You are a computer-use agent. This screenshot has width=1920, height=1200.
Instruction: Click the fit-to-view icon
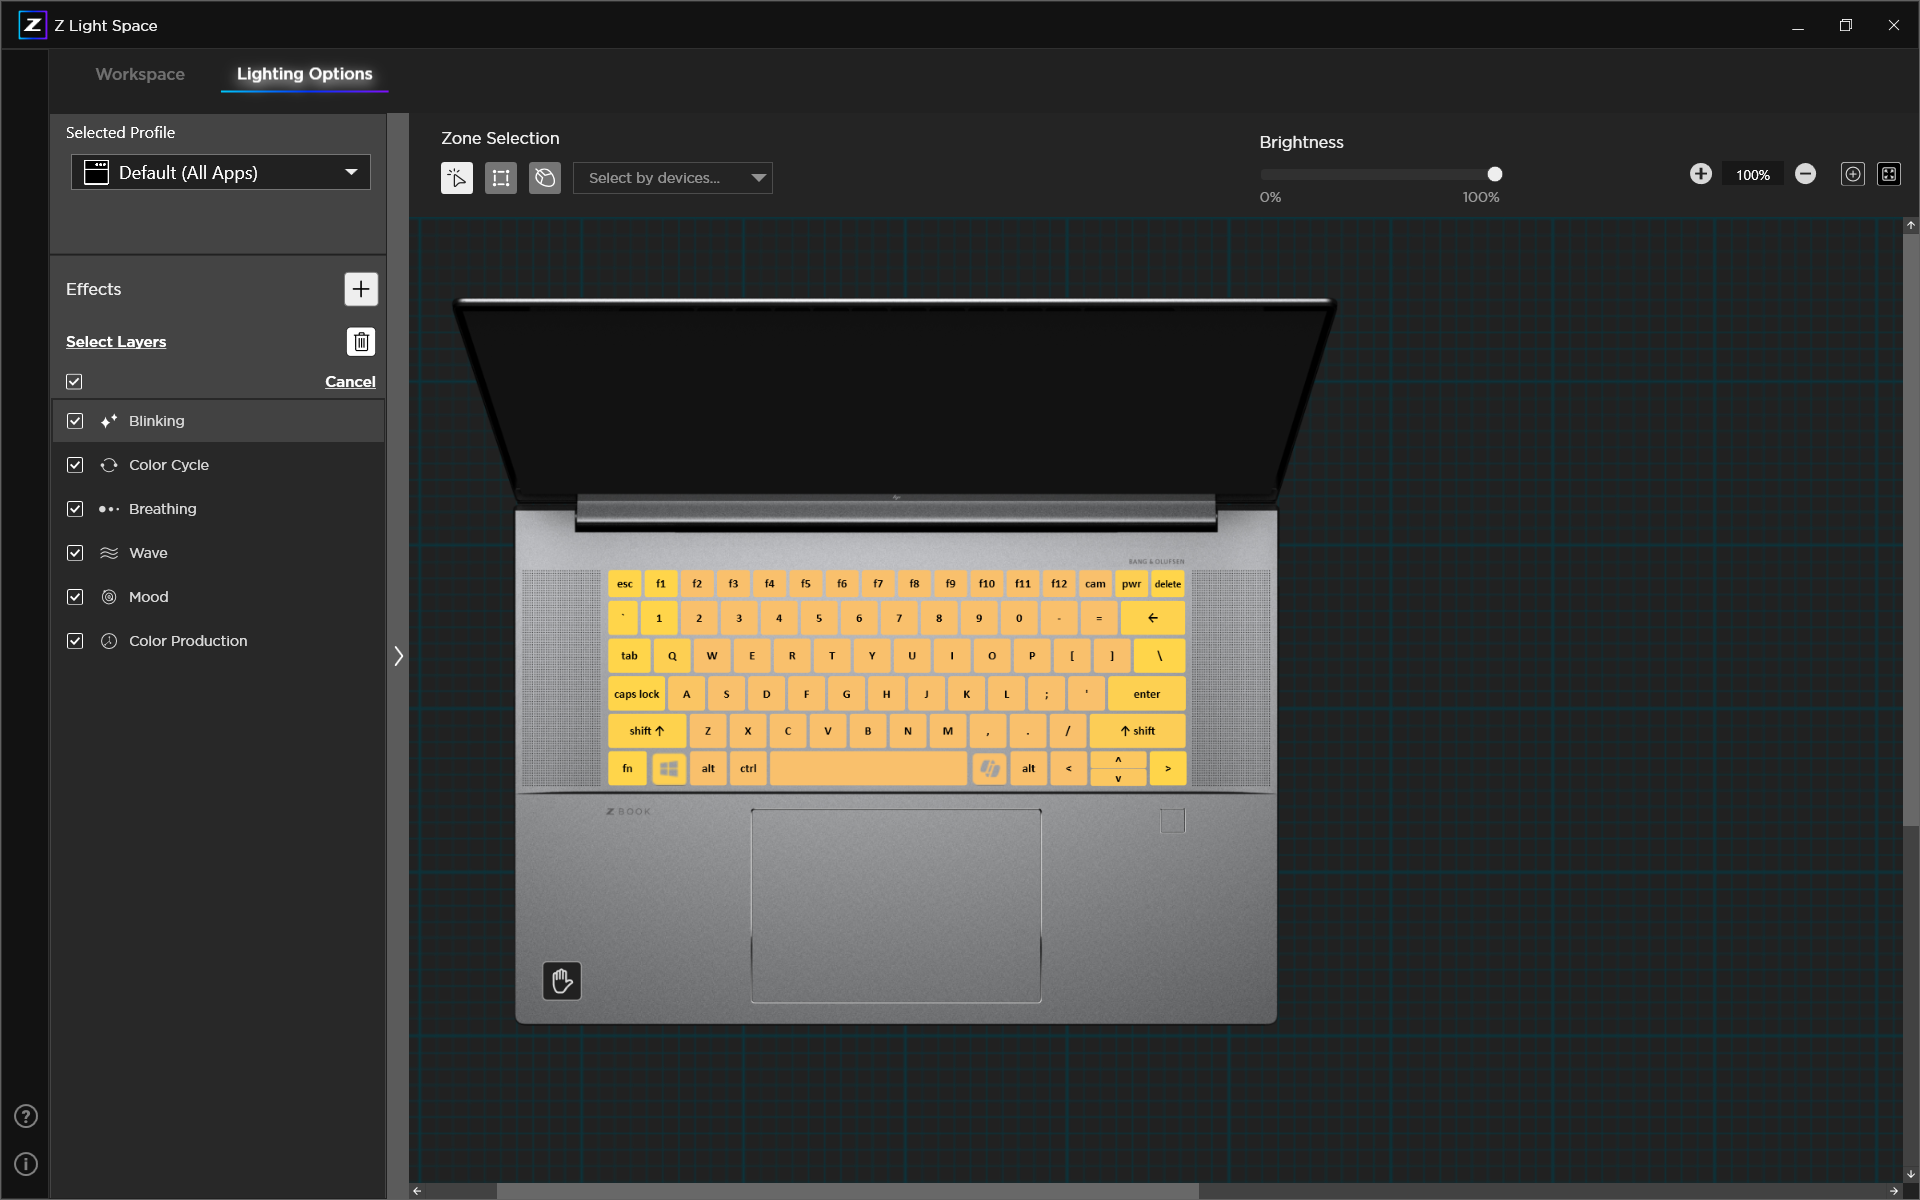coord(1890,173)
